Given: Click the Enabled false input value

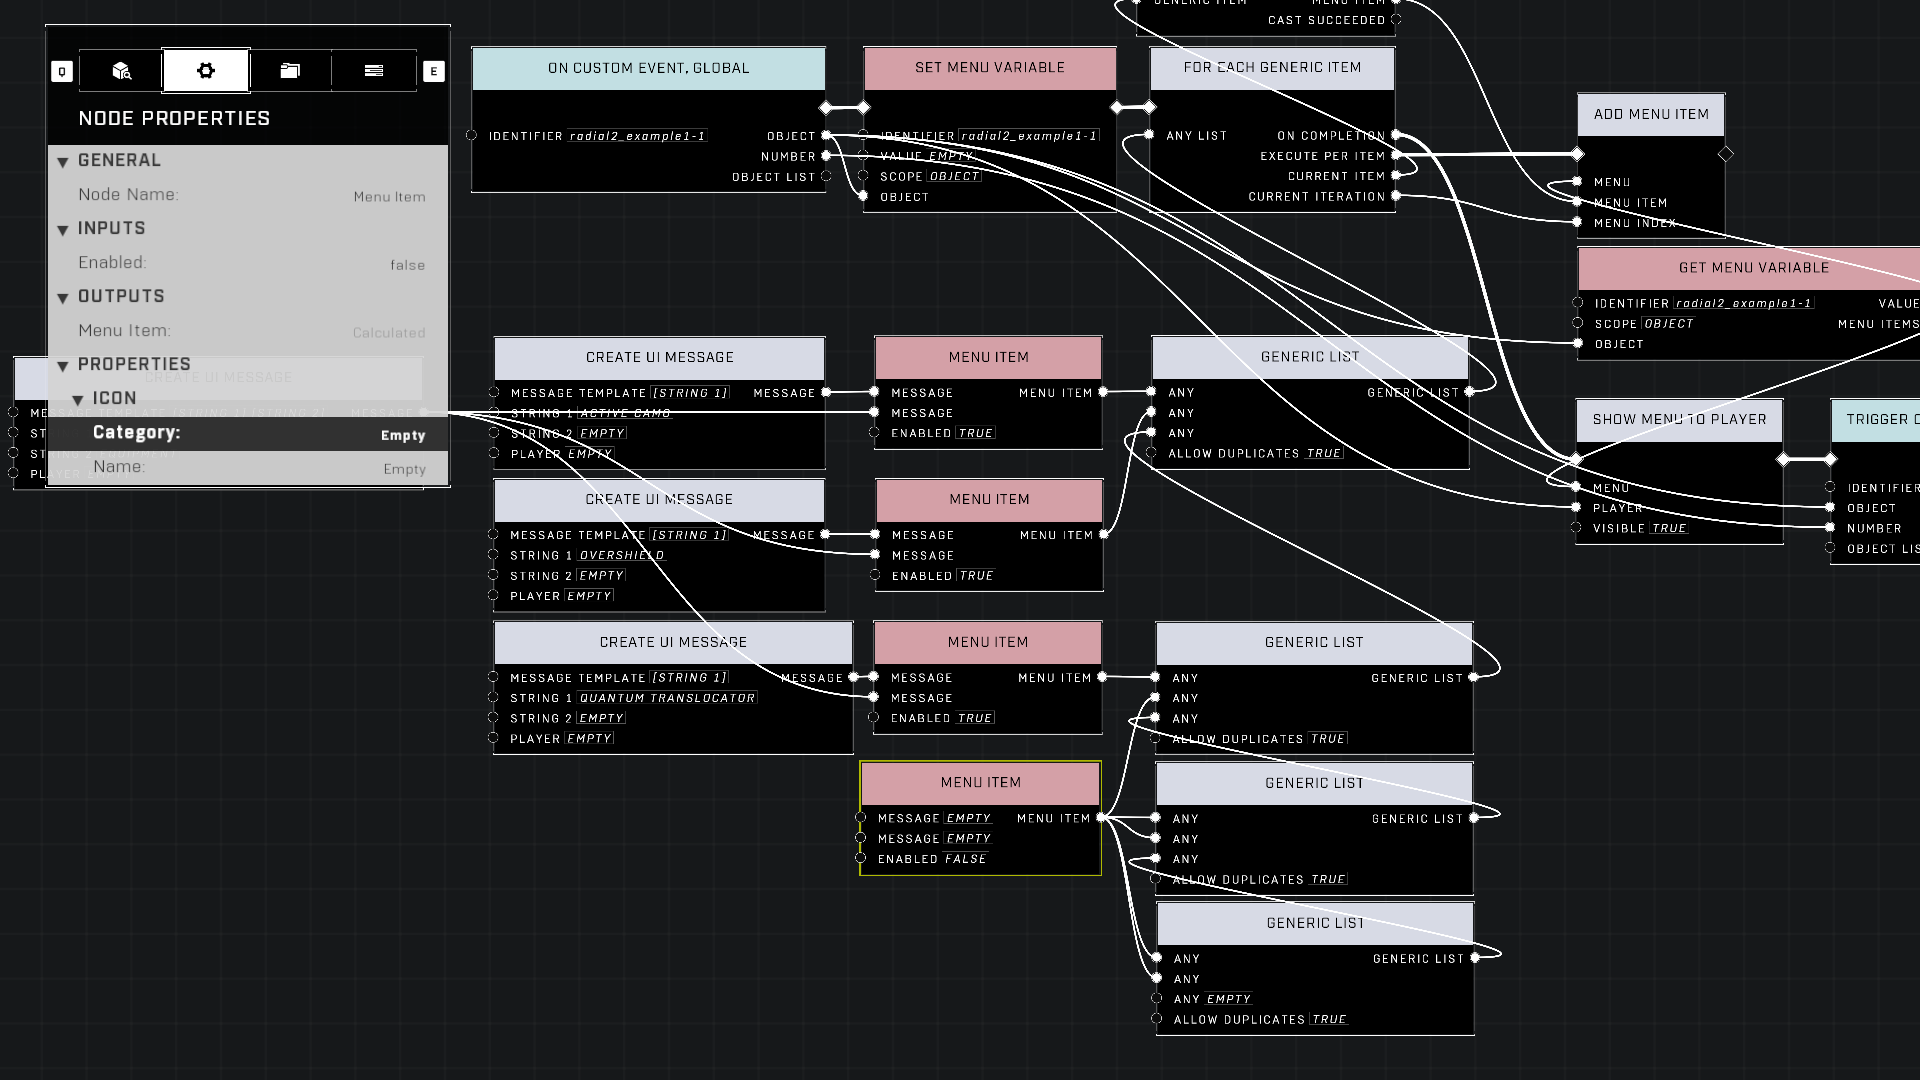Looking at the screenshot, I should click(x=407, y=265).
